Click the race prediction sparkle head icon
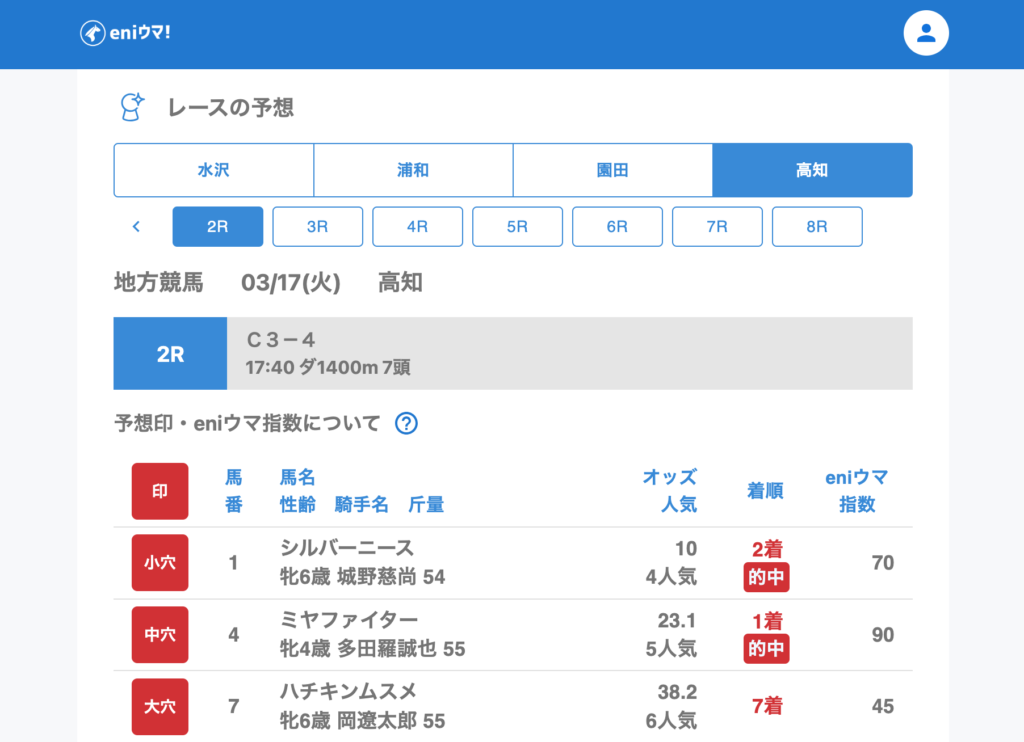 tap(131, 107)
